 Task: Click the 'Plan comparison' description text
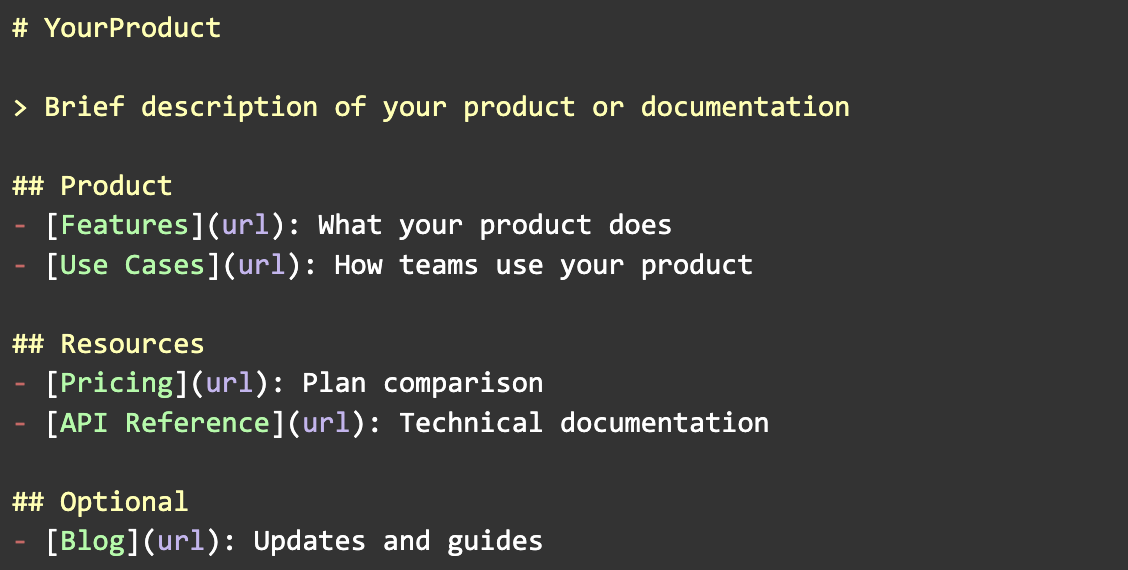pos(422,383)
